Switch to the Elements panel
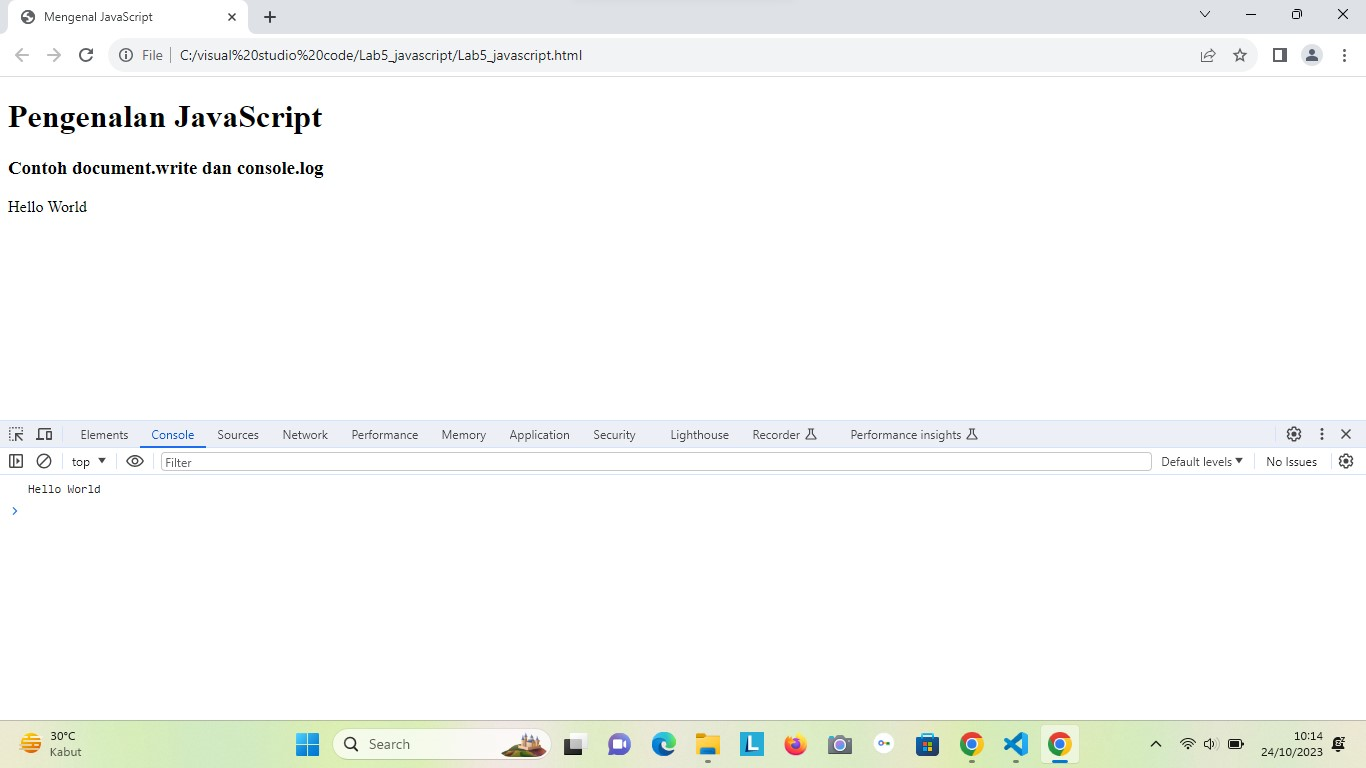This screenshot has height=768, width=1366. pos(104,434)
